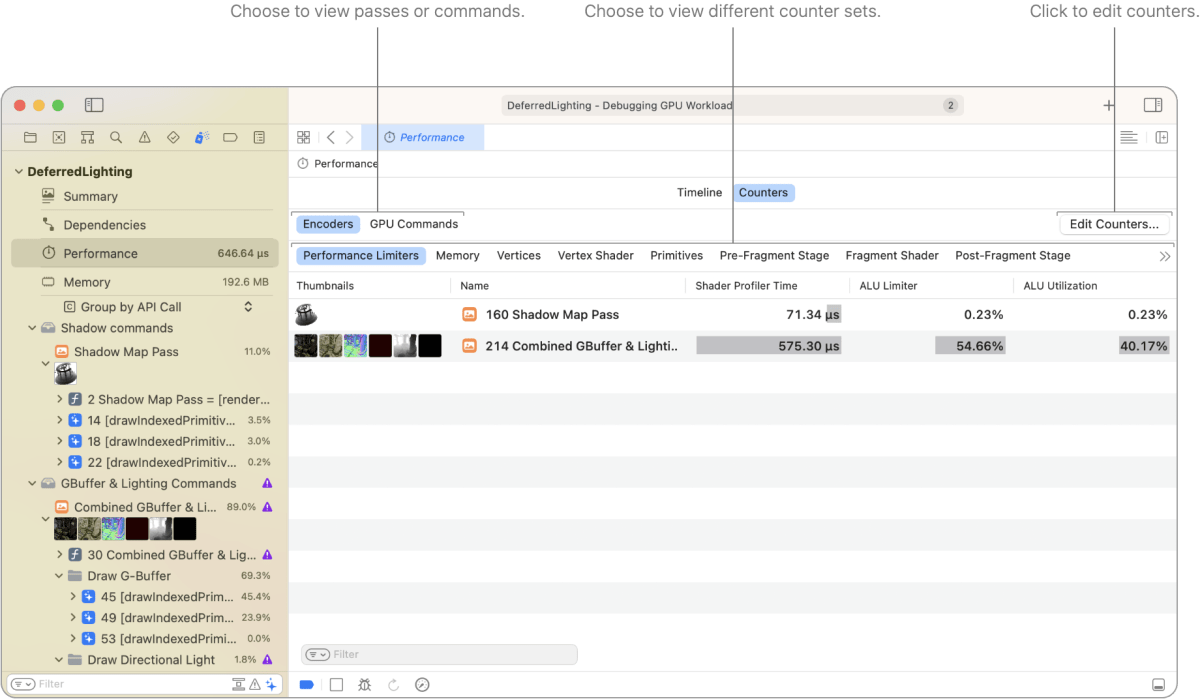Open the Breakpoint navigator tag icon
The width and height of the screenshot is (1200, 699).
click(x=230, y=137)
